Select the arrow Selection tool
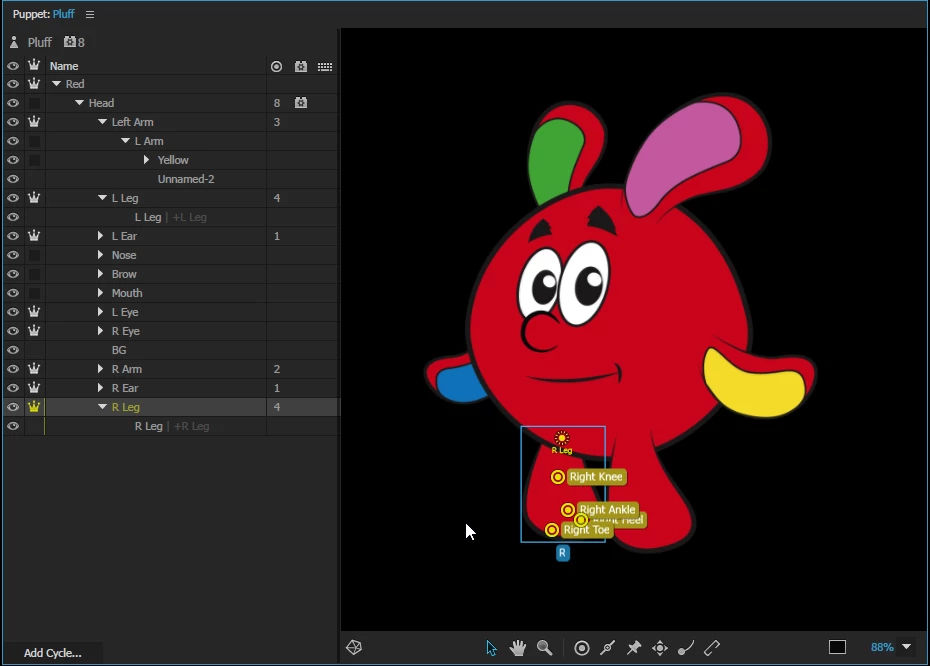This screenshot has height=666, width=930. pyautogui.click(x=491, y=648)
